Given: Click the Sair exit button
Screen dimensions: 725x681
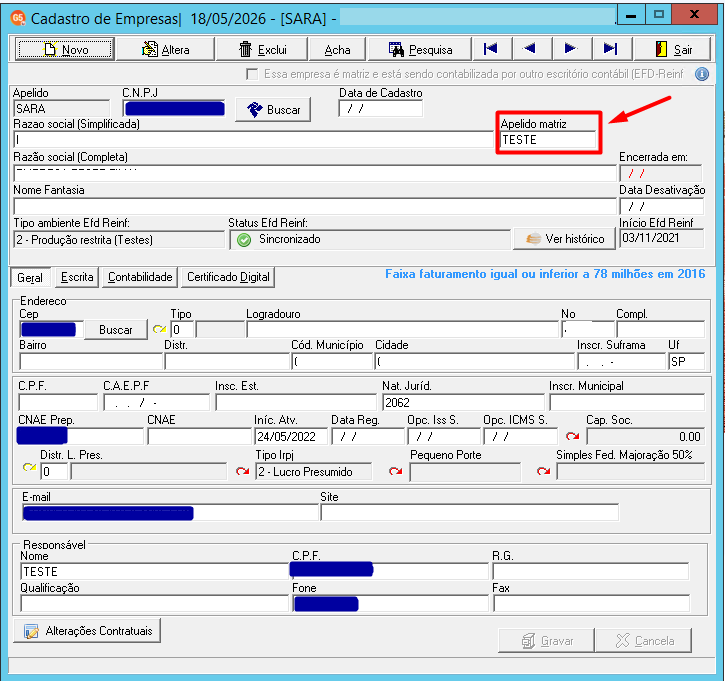Looking at the screenshot, I should 673,49.
